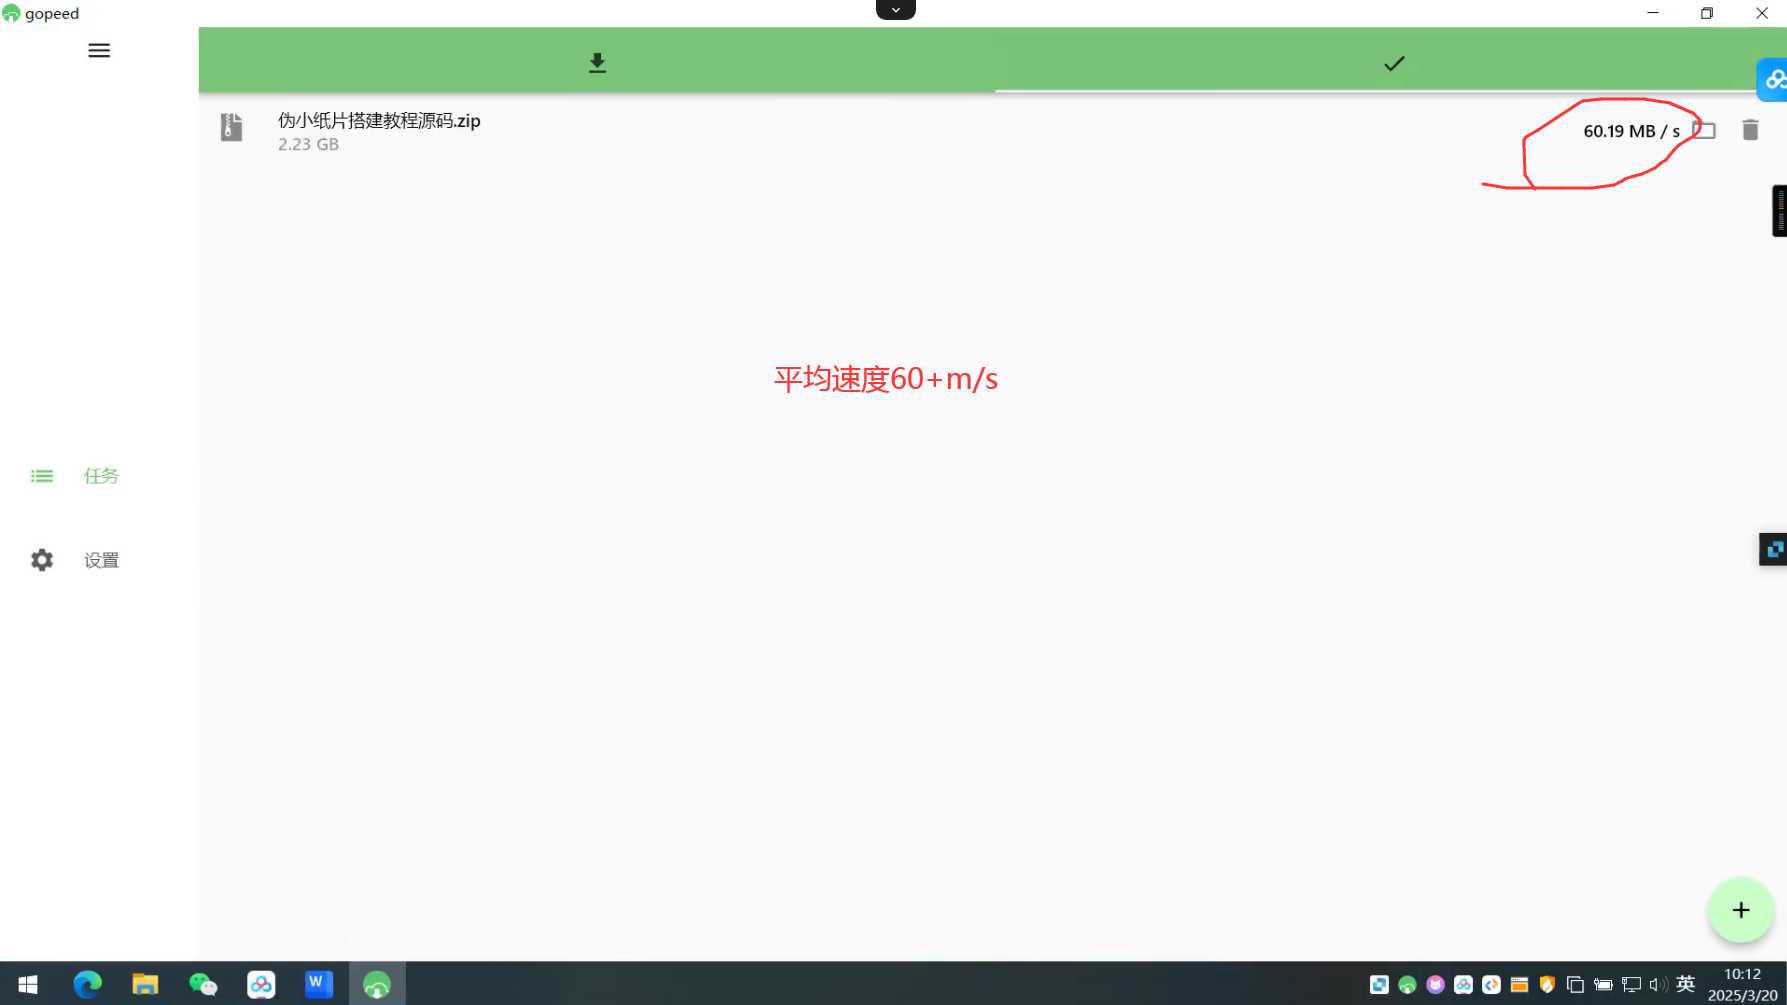Image resolution: width=1787 pixels, height=1005 pixels.
Task: Open the system tray volume control
Action: click(x=1658, y=985)
